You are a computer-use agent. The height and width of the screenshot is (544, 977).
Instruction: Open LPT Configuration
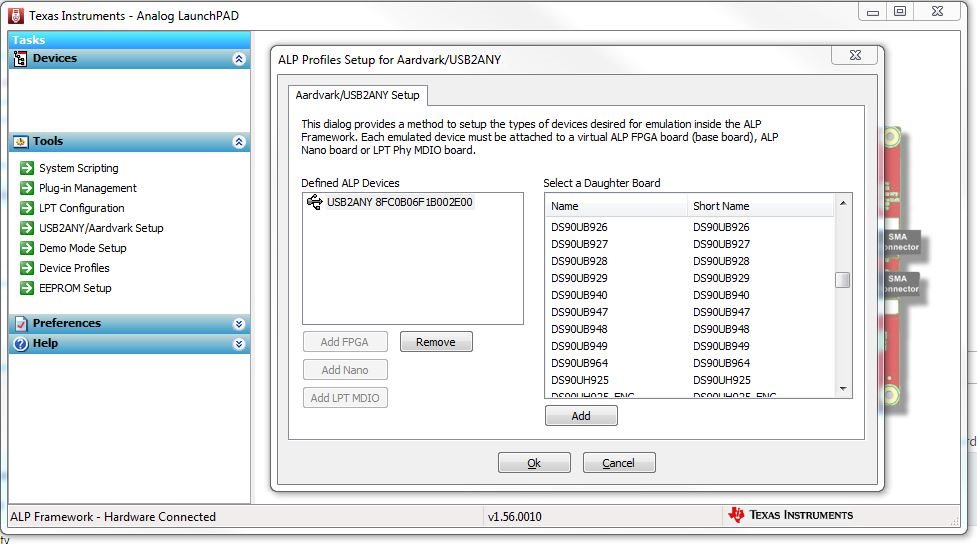[82, 208]
